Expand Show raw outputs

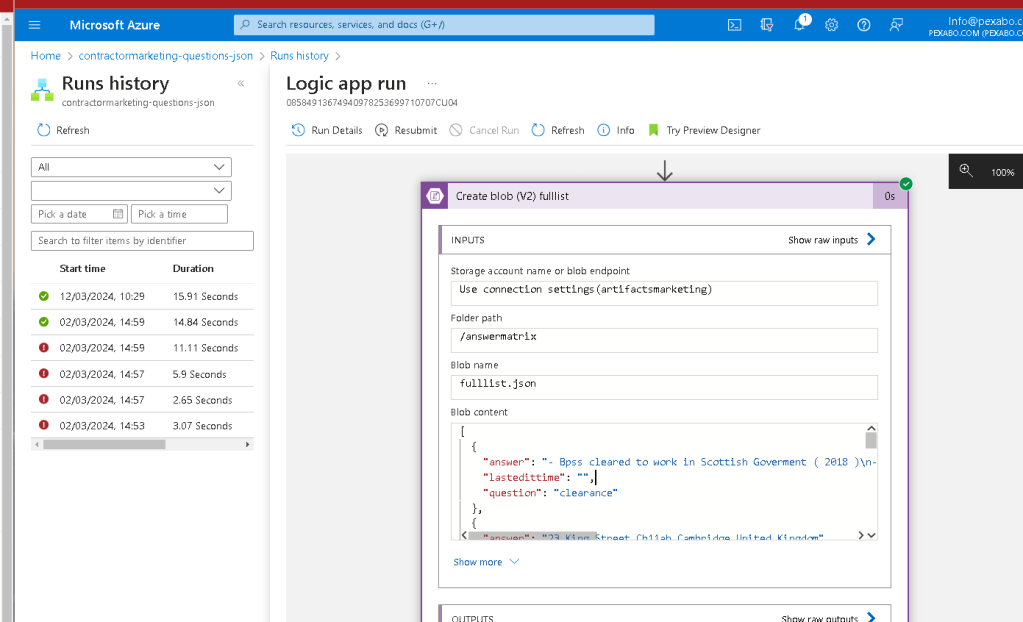coord(829,617)
